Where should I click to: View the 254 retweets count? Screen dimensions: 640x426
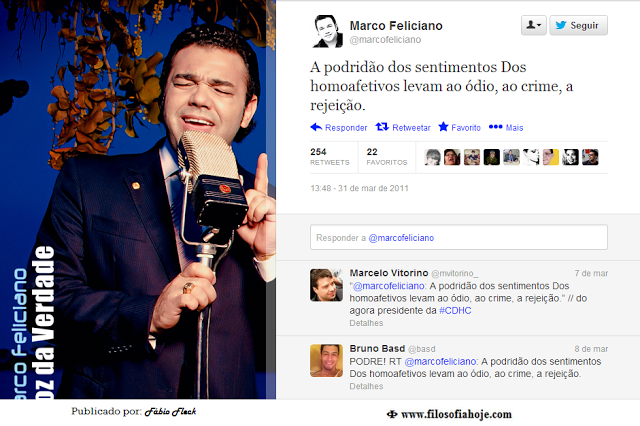click(330, 157)
